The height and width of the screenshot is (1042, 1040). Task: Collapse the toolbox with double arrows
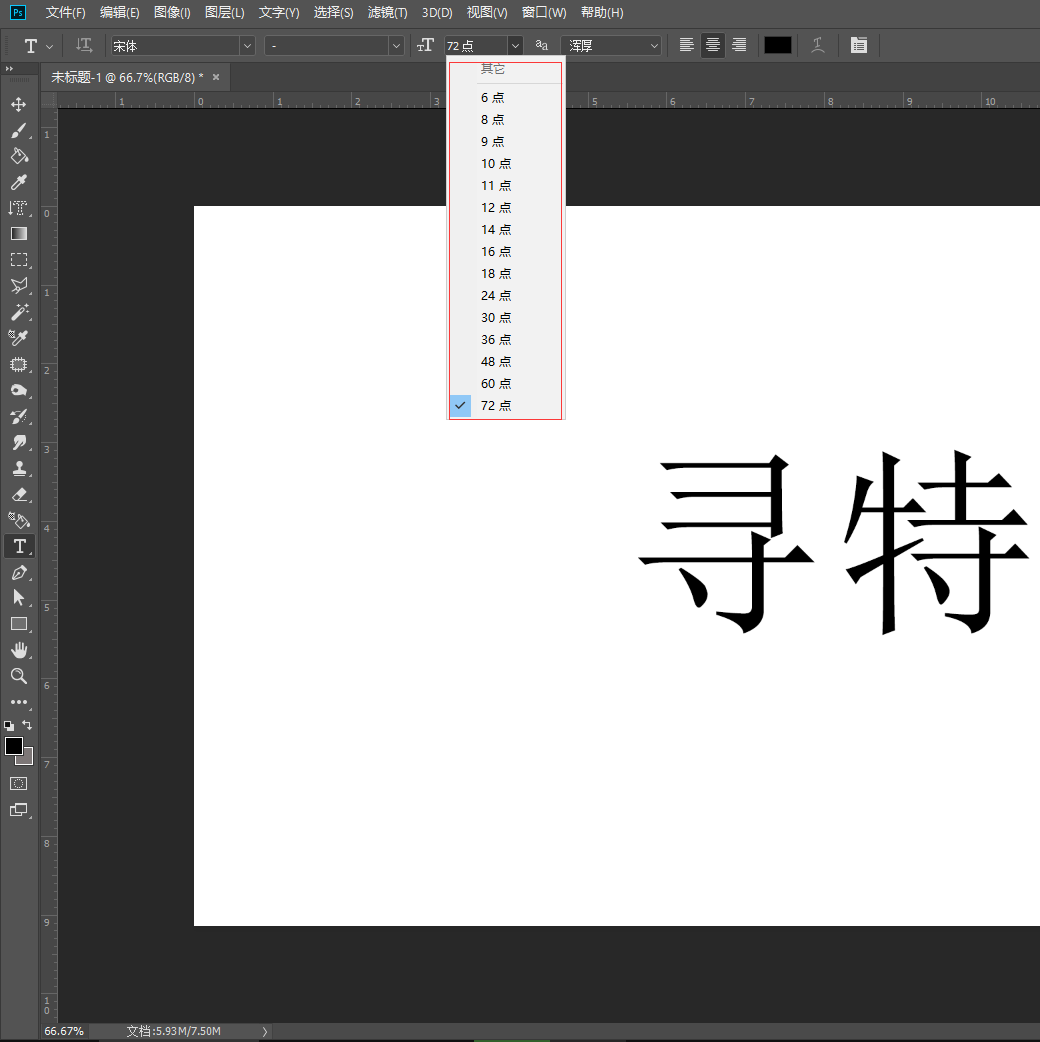coord(9,68)
